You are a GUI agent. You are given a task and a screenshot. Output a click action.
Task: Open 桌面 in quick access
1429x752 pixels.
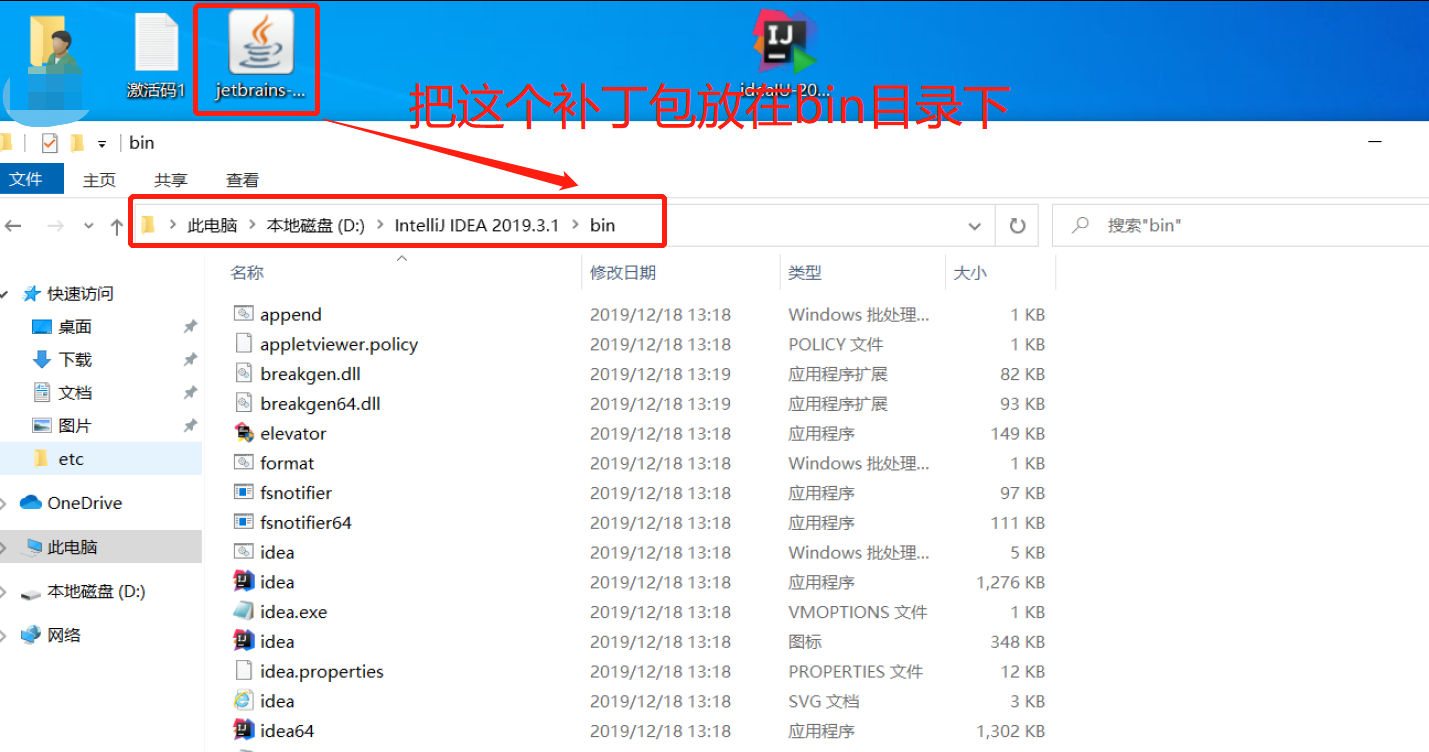pyautogui.click(x=75, y=327)
